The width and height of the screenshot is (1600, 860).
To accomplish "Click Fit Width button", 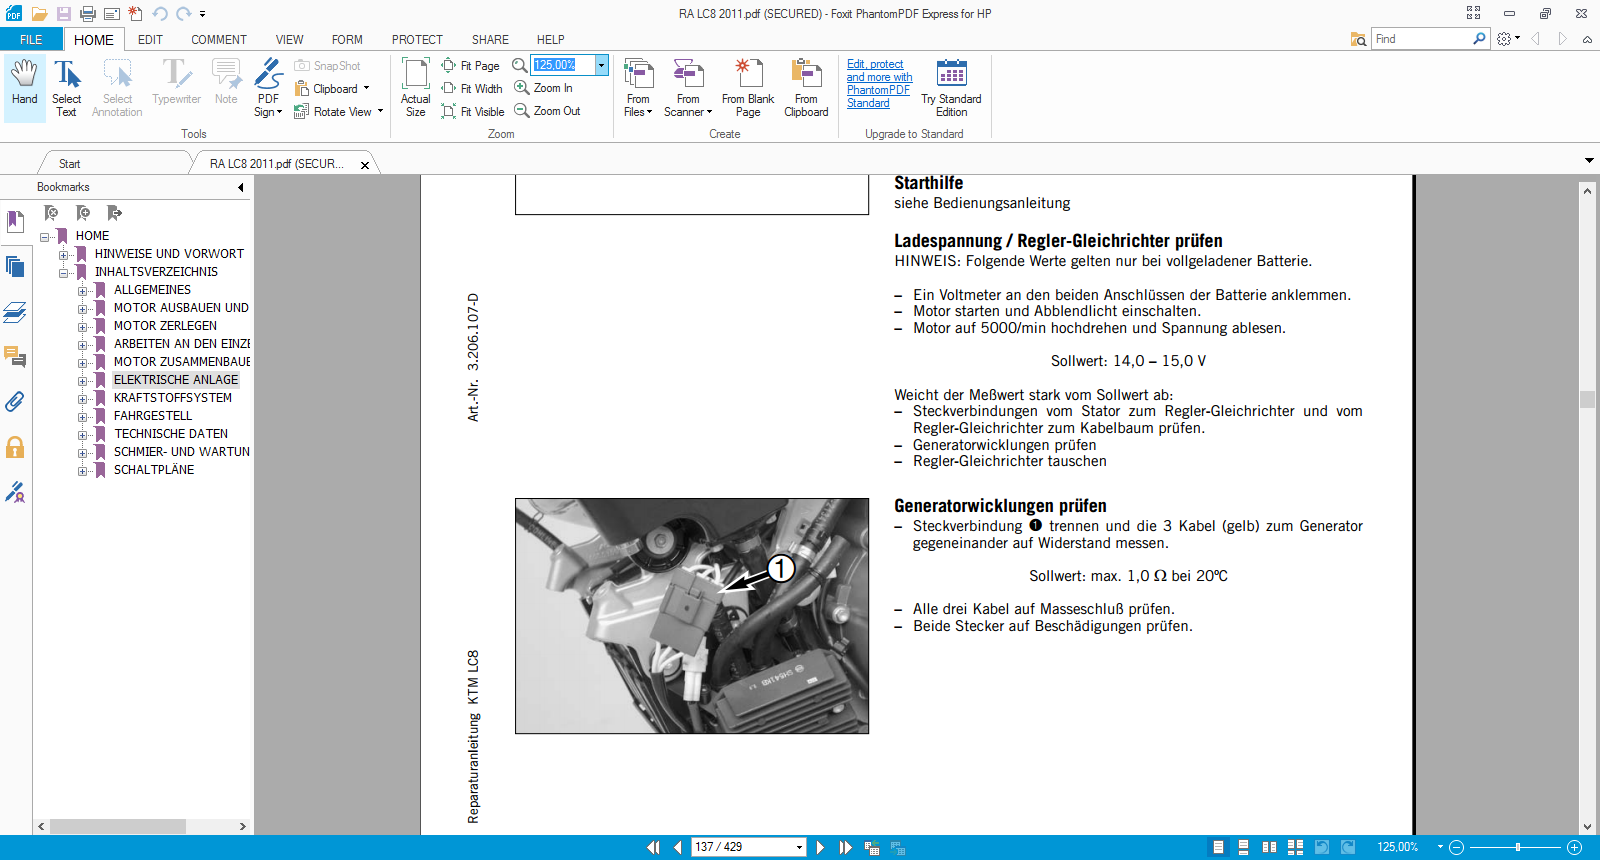I will 472,89.
